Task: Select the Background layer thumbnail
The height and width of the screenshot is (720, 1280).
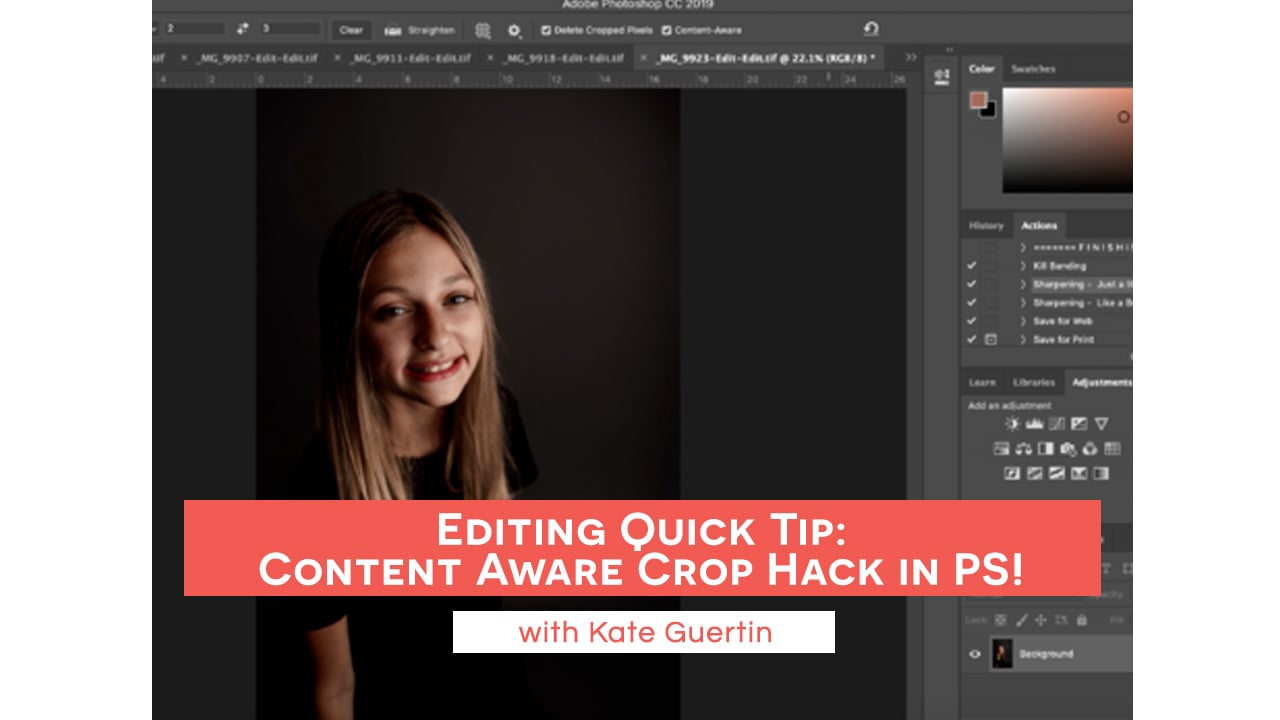Action: click(x=1003, y=654)
